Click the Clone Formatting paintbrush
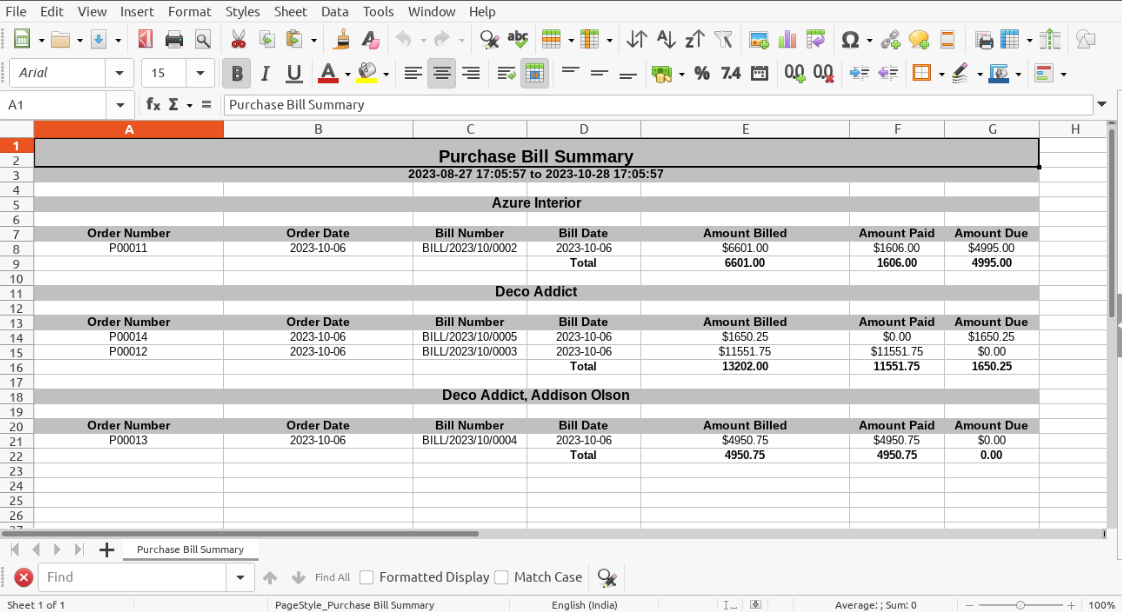 pyautogui.click(x=342, y=39)
